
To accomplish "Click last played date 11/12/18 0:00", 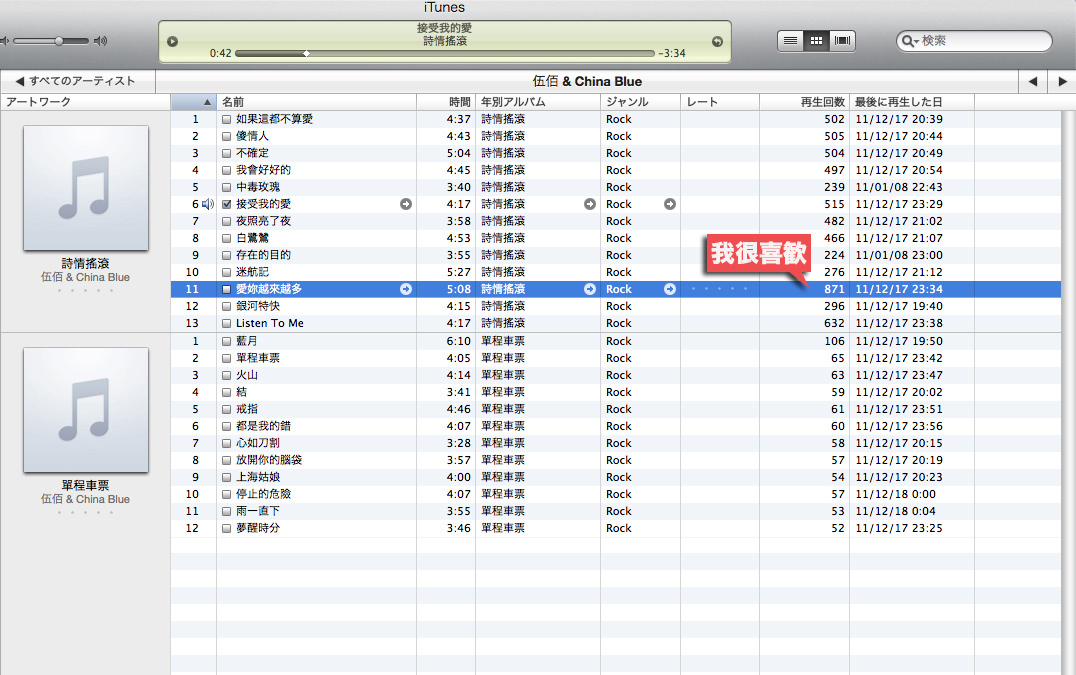I will [x=896, y=495].
